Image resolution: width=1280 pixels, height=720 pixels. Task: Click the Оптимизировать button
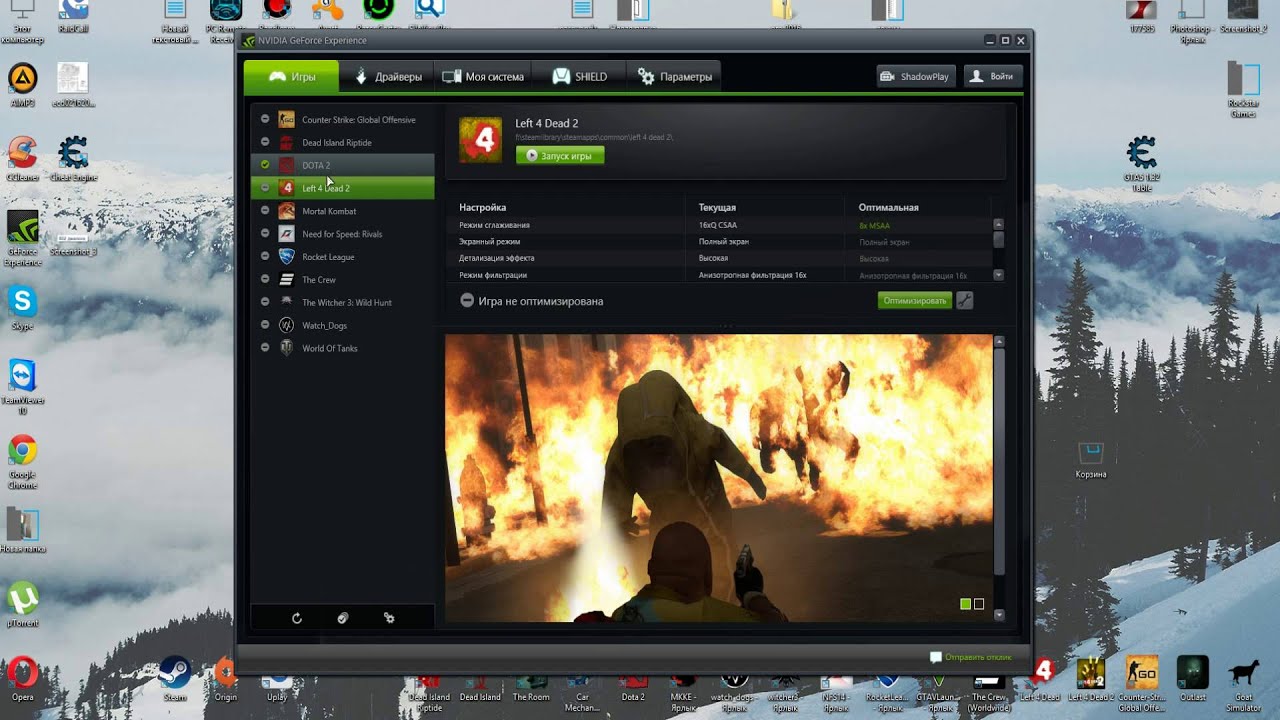(x=915, y=300)
